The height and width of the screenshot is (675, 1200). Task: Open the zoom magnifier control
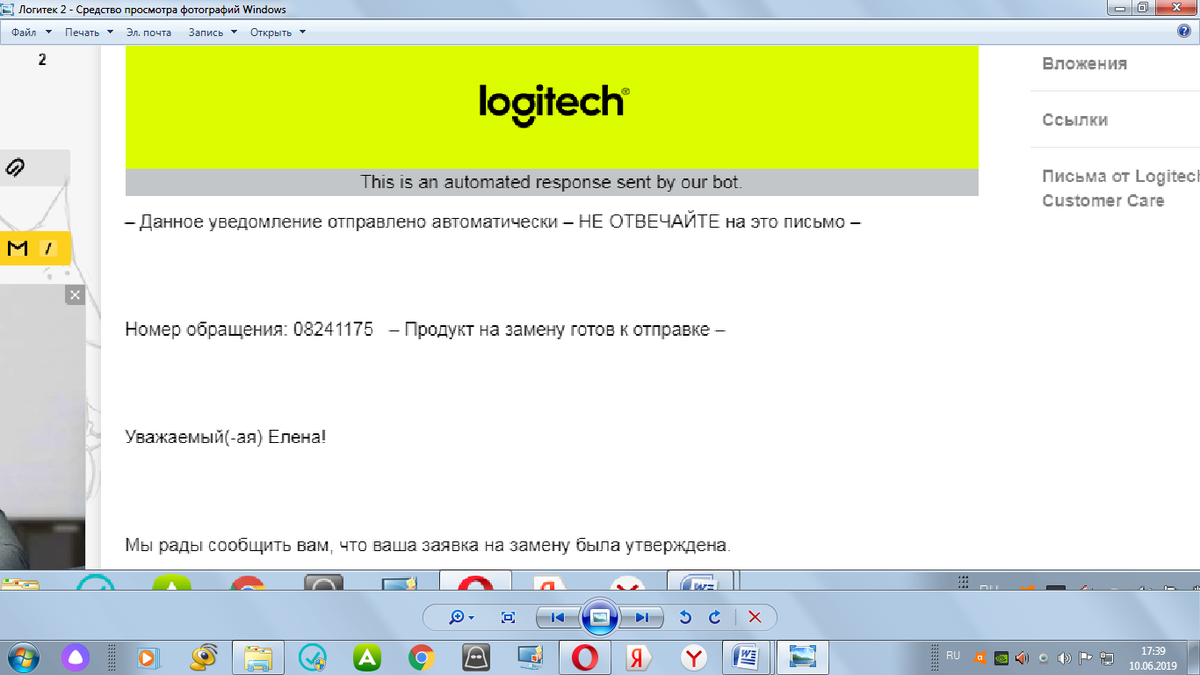tap(460, 618)
